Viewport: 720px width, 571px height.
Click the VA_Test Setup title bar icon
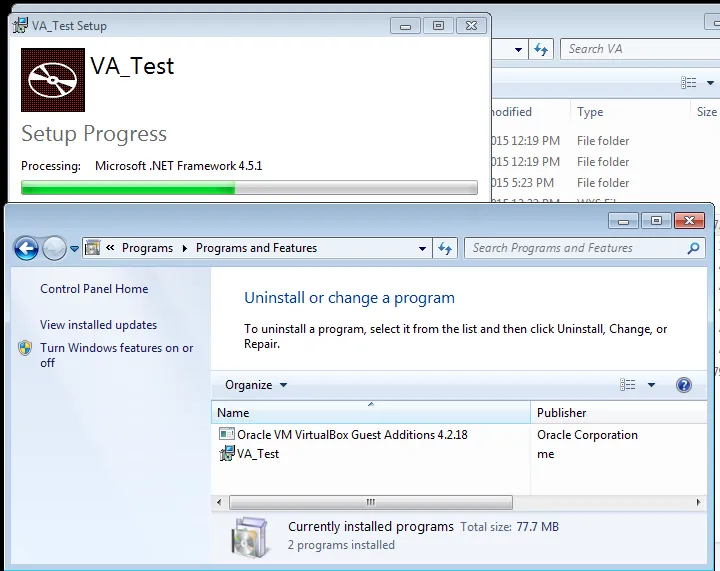point(20,26)
